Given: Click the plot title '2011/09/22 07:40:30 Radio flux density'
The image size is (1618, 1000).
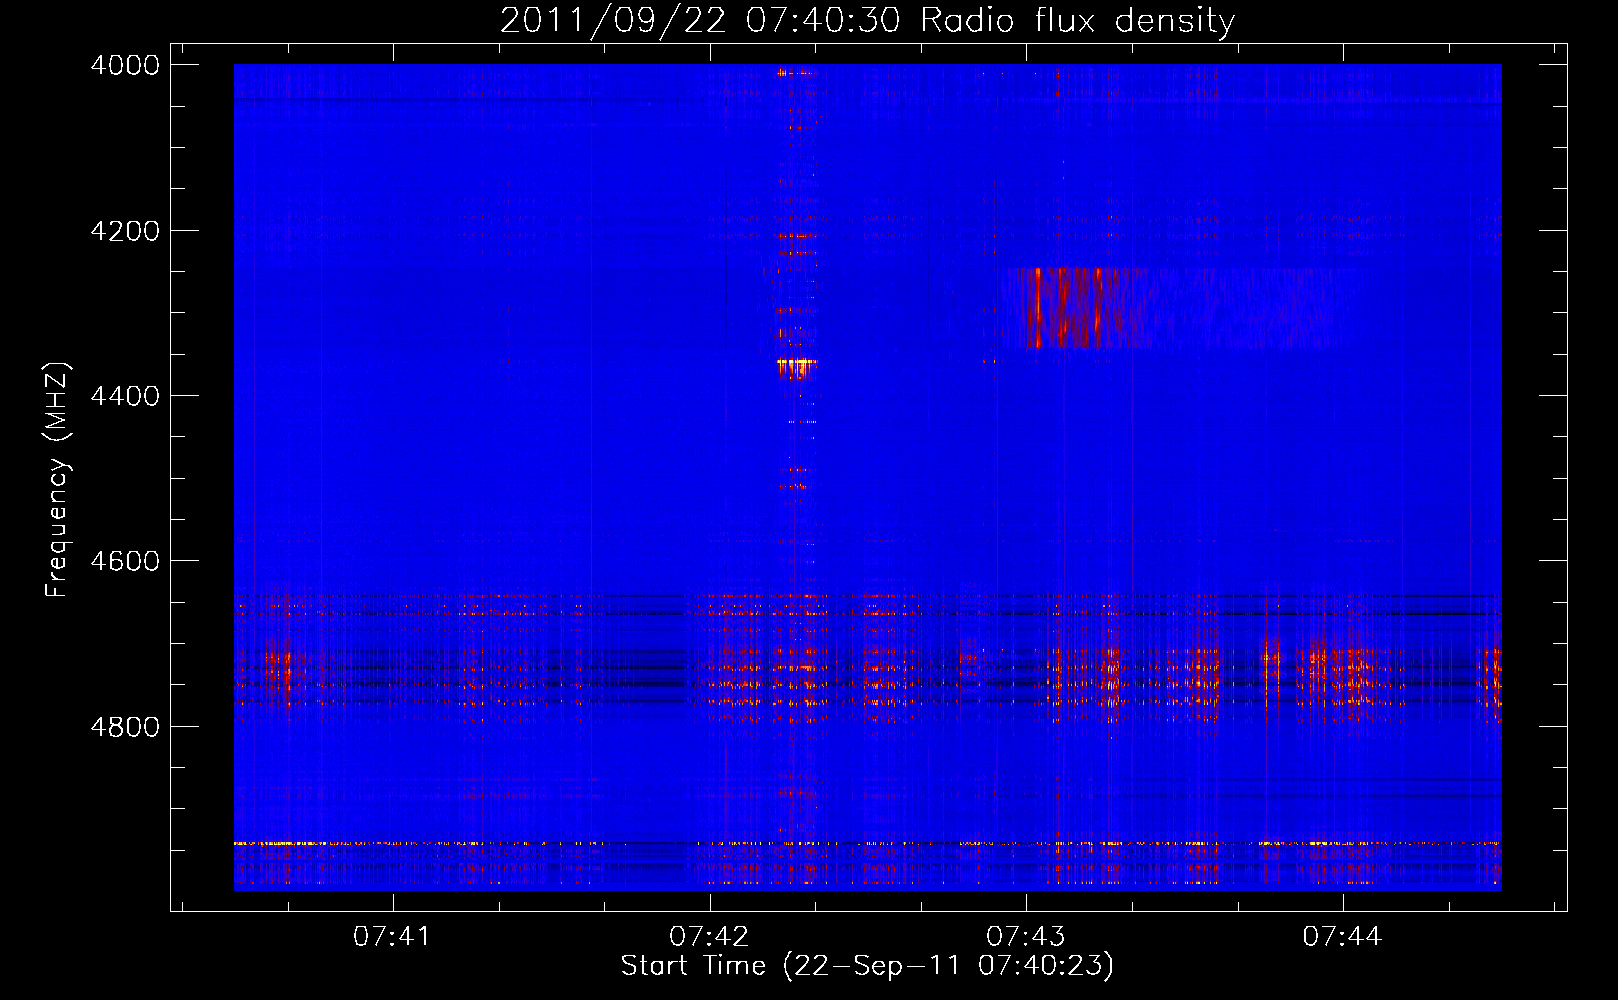Looking at the screenshot, I should coord(867,20).
